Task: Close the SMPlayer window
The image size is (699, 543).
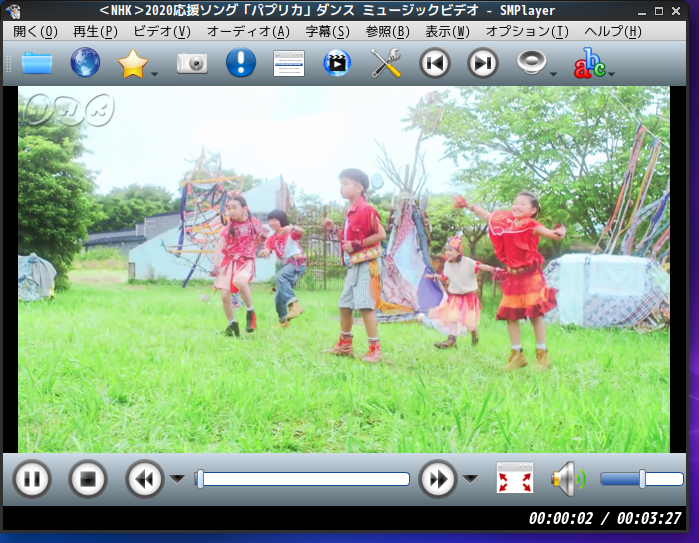Action: [x=676, y=11]
